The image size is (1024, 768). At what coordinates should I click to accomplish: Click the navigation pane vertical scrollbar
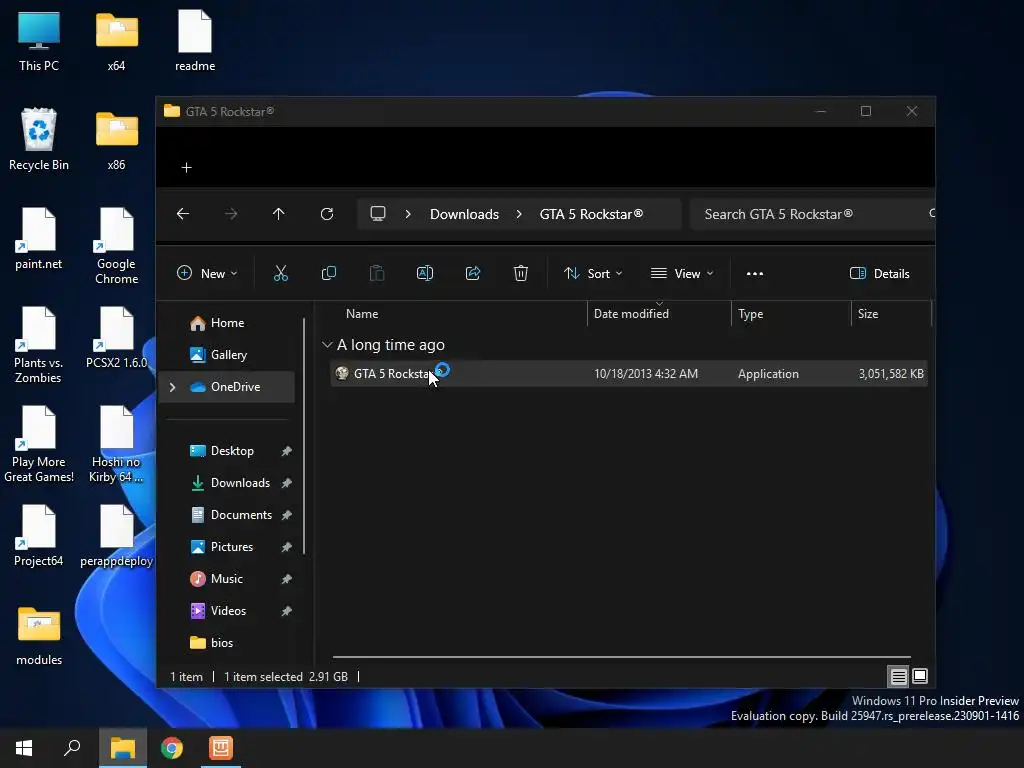click(x=304, y=436)
